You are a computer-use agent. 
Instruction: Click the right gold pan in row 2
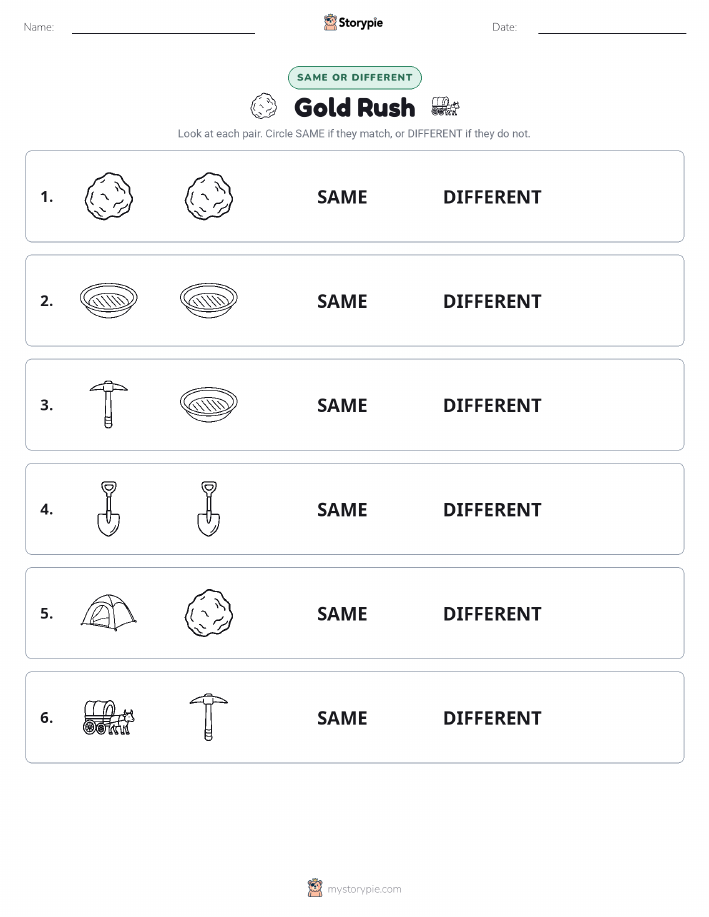click(209, 301)
